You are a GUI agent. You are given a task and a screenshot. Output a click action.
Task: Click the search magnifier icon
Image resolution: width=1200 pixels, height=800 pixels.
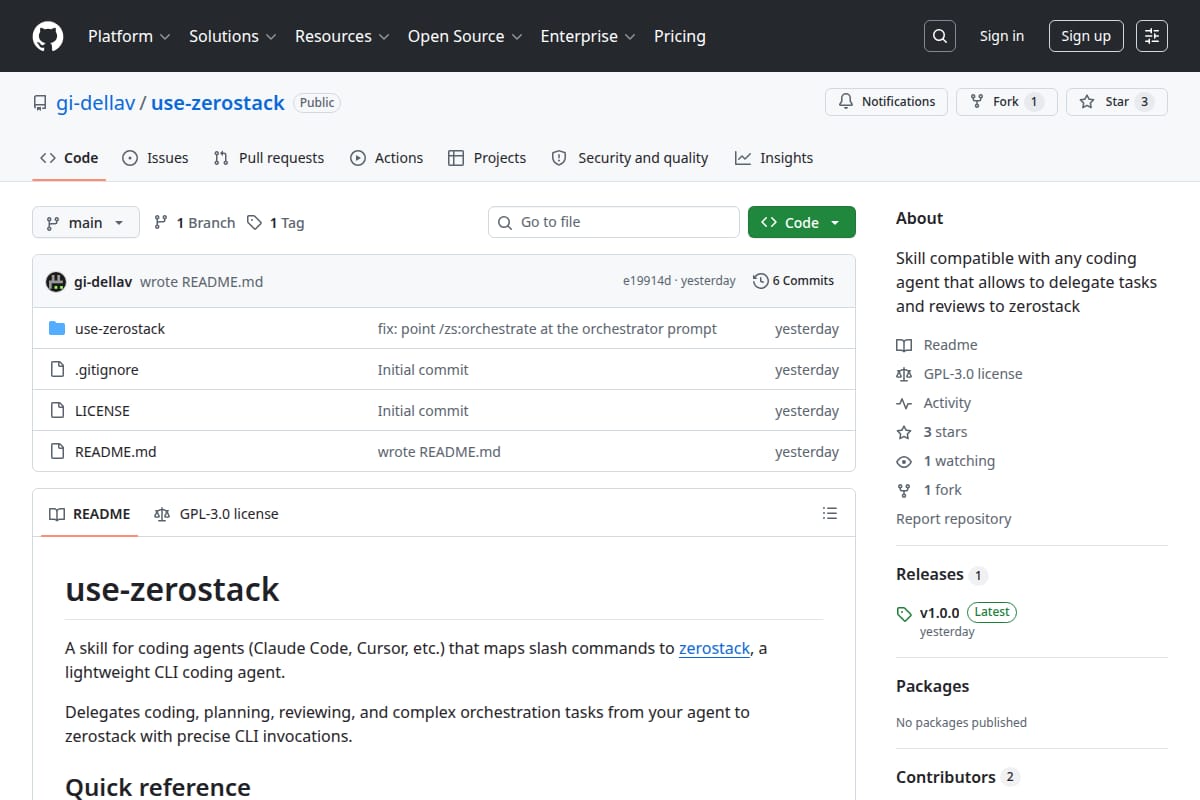pos(939,36)
